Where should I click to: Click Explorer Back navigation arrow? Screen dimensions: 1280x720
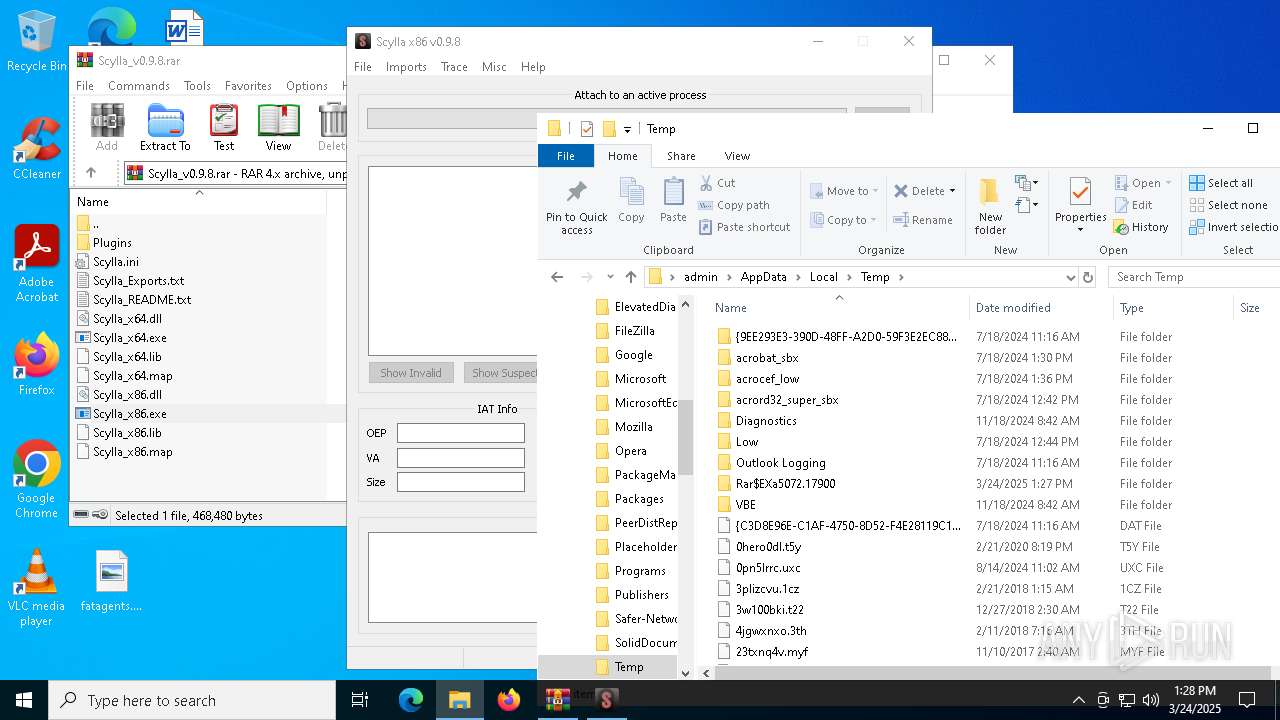click(x=557, y=277)
